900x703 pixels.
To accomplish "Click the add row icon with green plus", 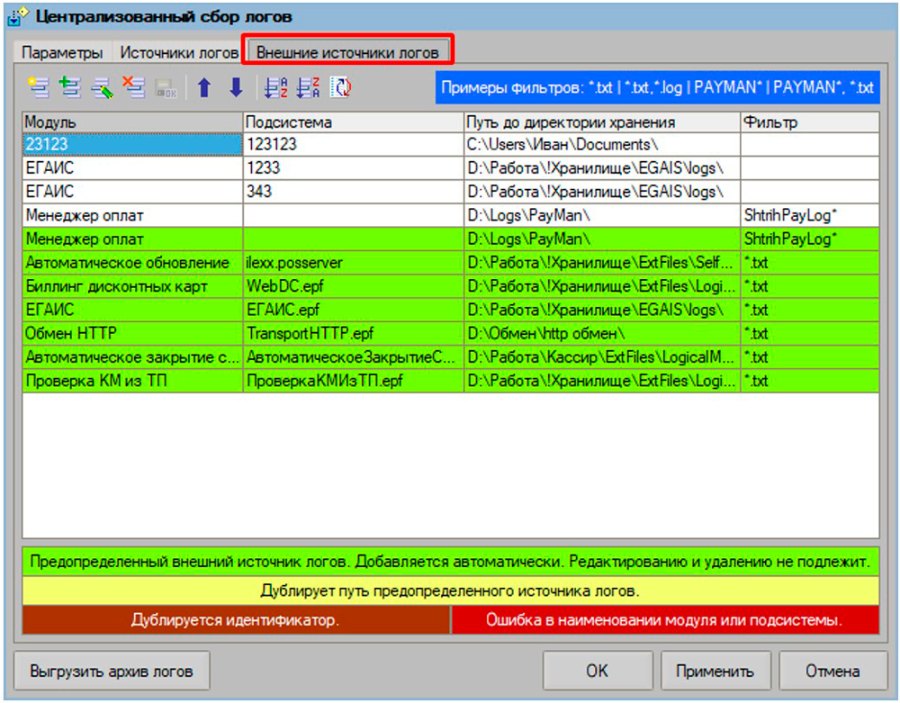I will point(70,88).
